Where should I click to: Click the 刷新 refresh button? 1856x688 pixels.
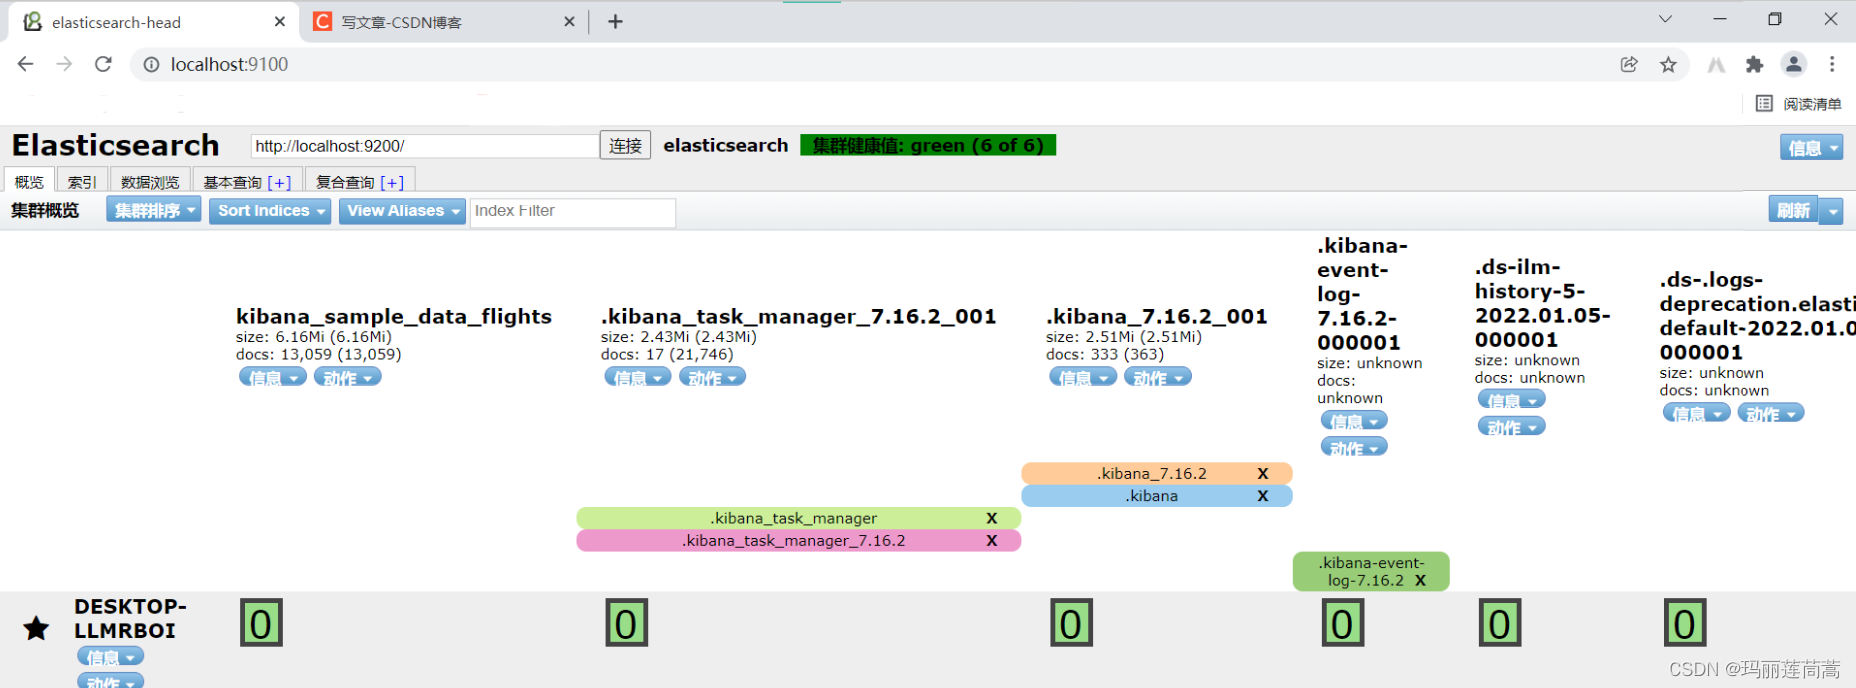click(1793, 210)
